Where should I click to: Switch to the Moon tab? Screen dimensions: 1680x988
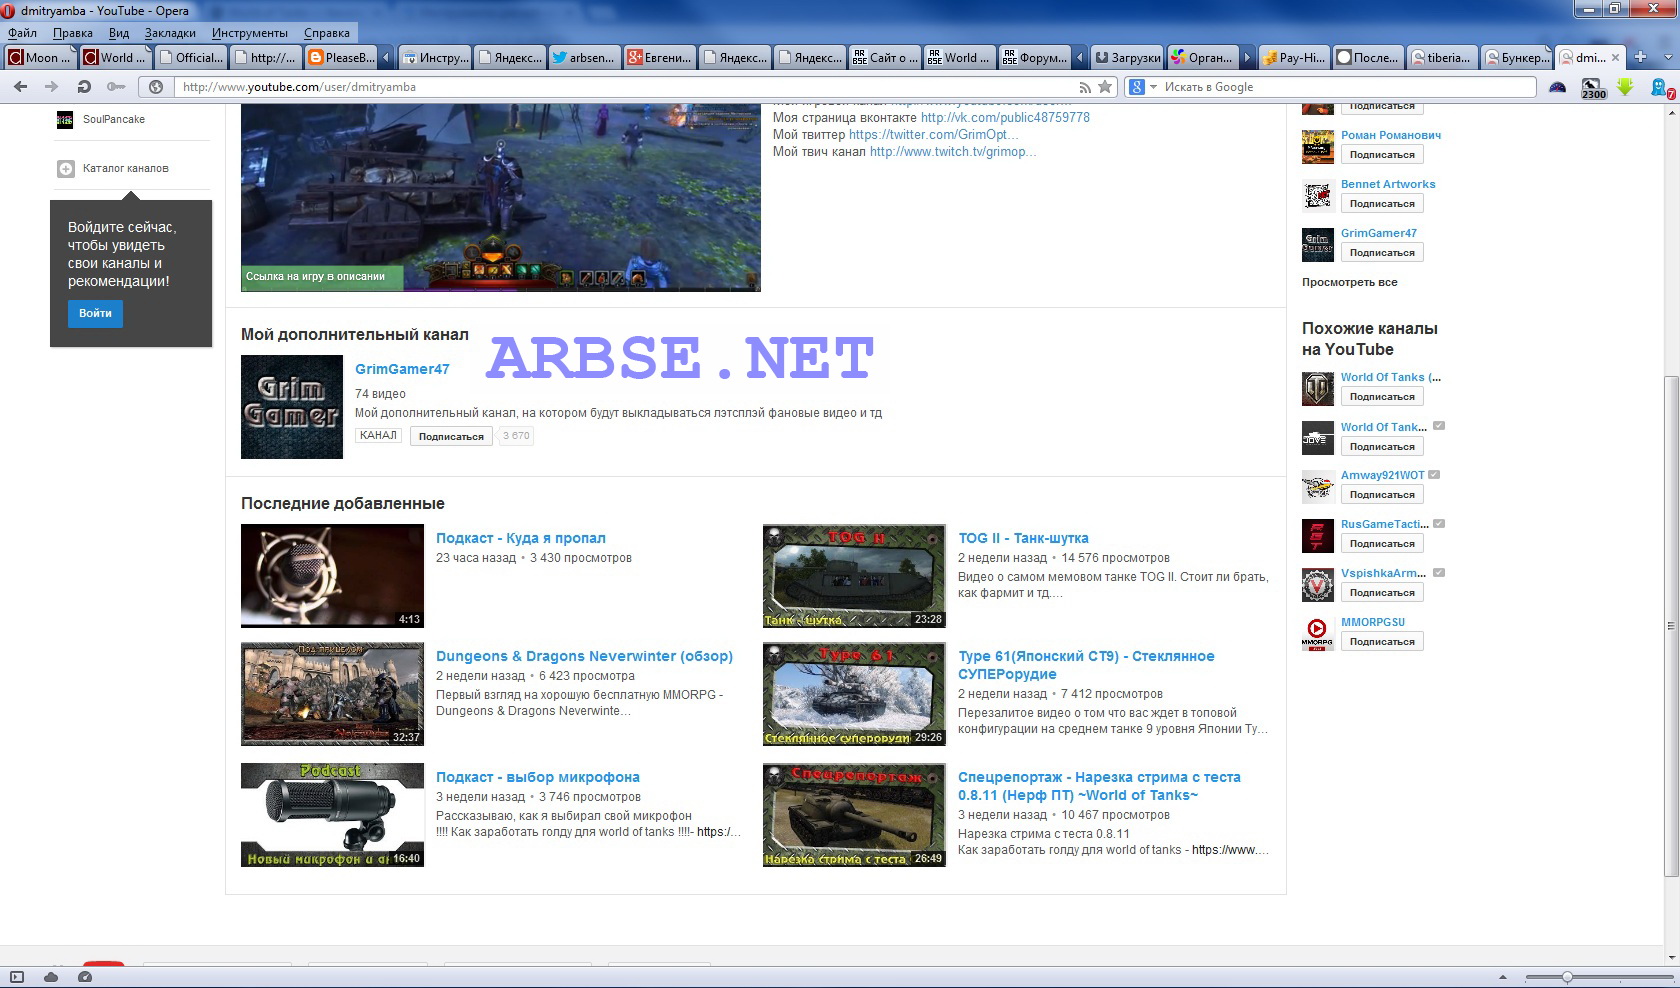tap(40, 57)
